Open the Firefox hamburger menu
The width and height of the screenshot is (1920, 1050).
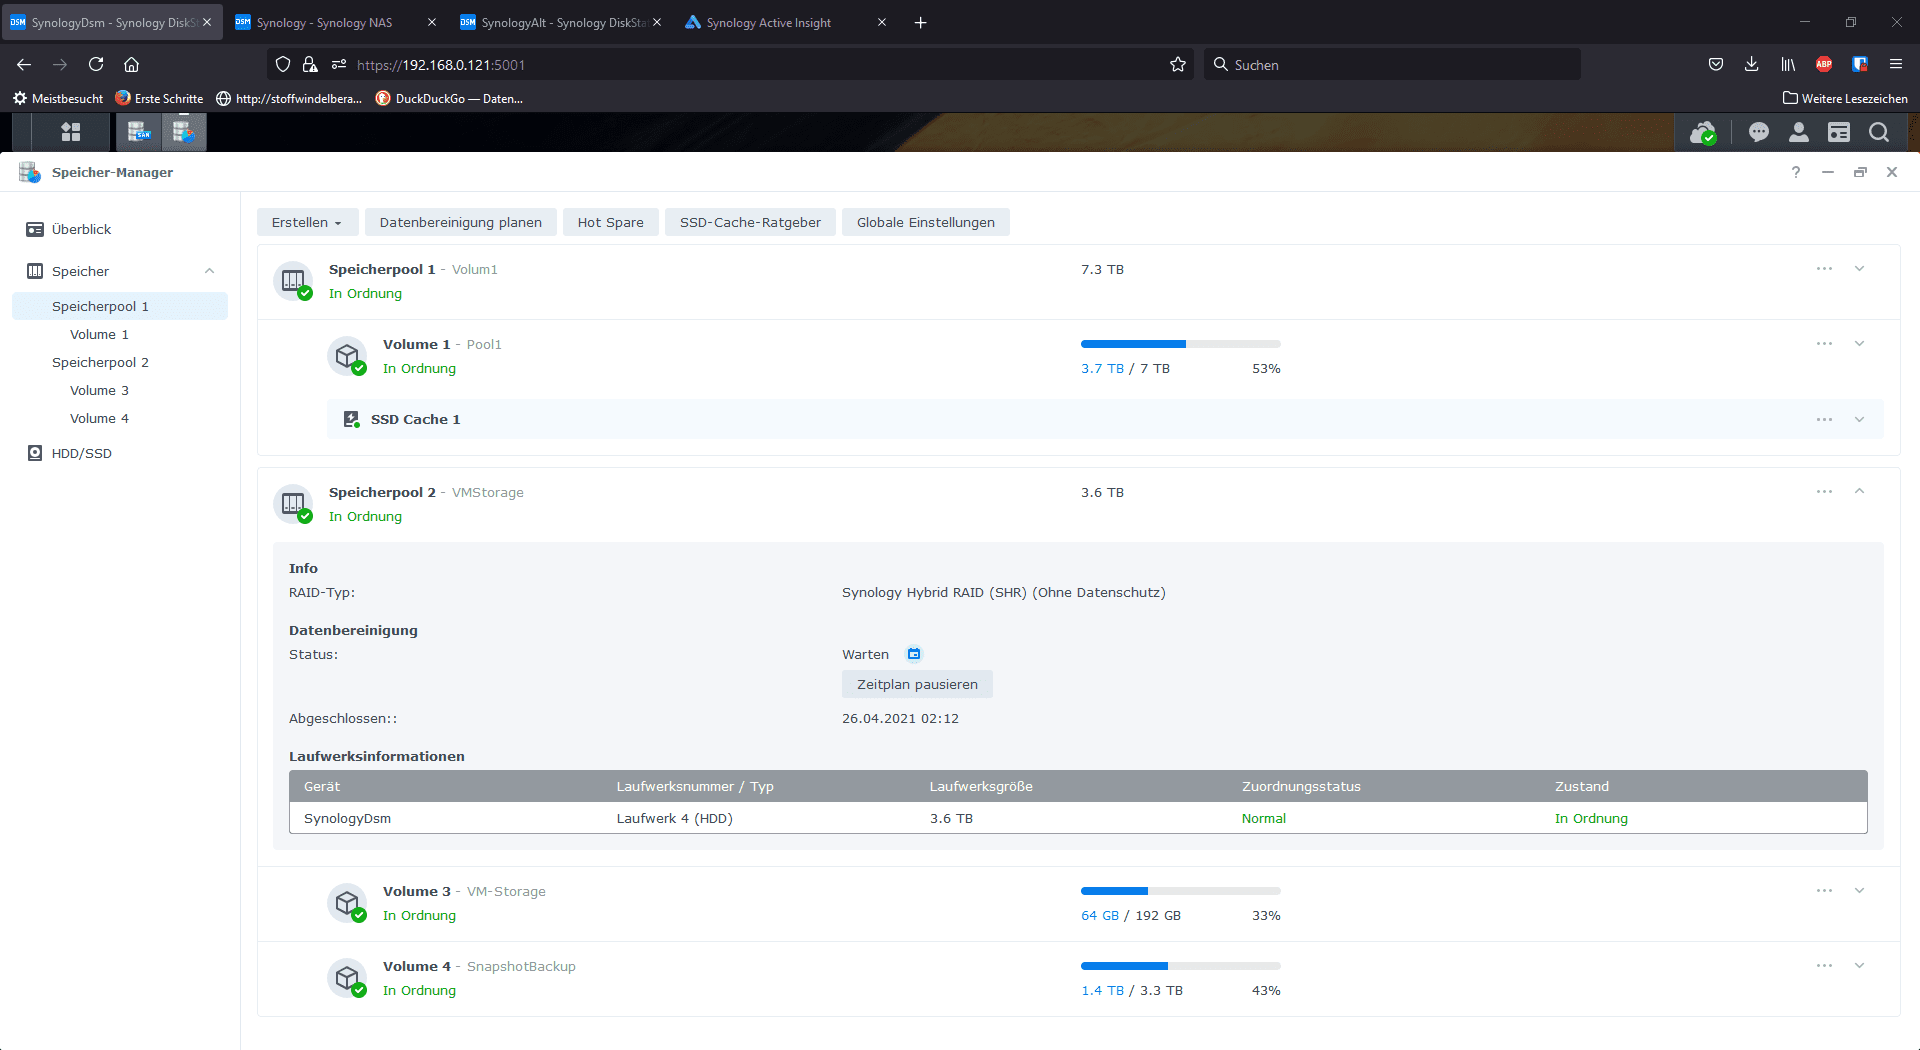point(1896,64)
